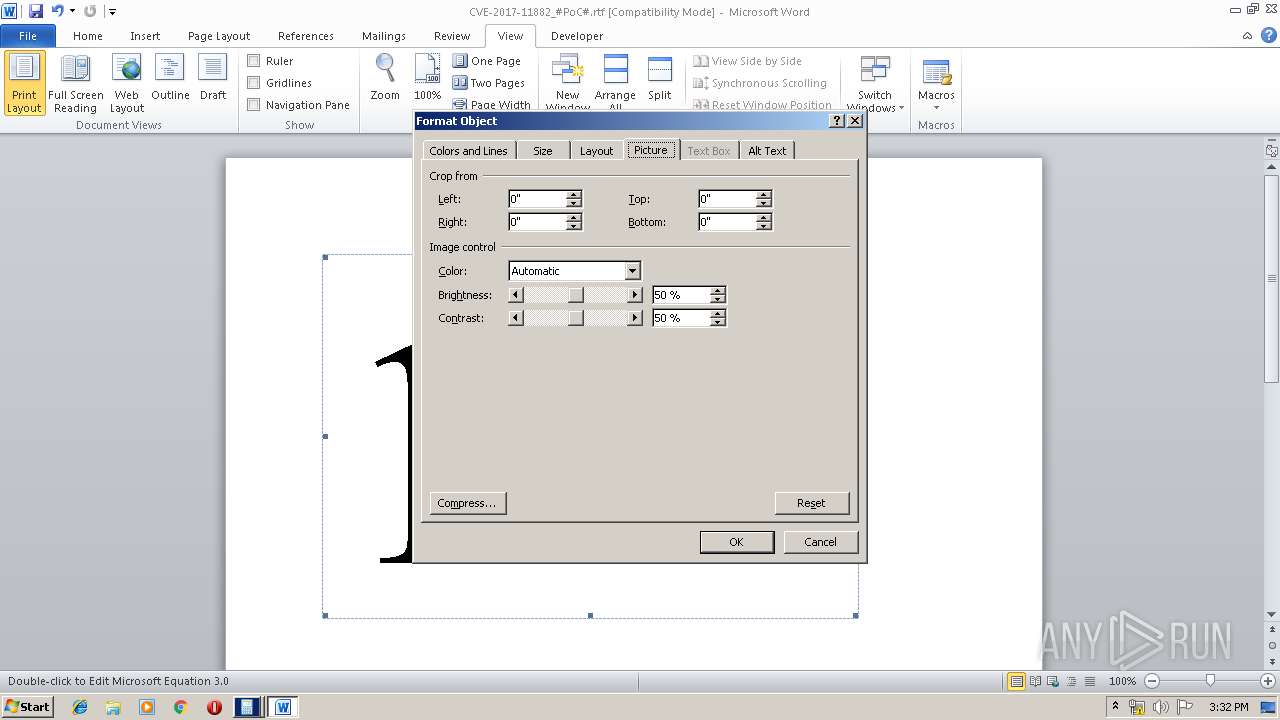Screen dimensions: 1280x720
Task: Open Mailings ribbon tab
Action: pos(384,36)
